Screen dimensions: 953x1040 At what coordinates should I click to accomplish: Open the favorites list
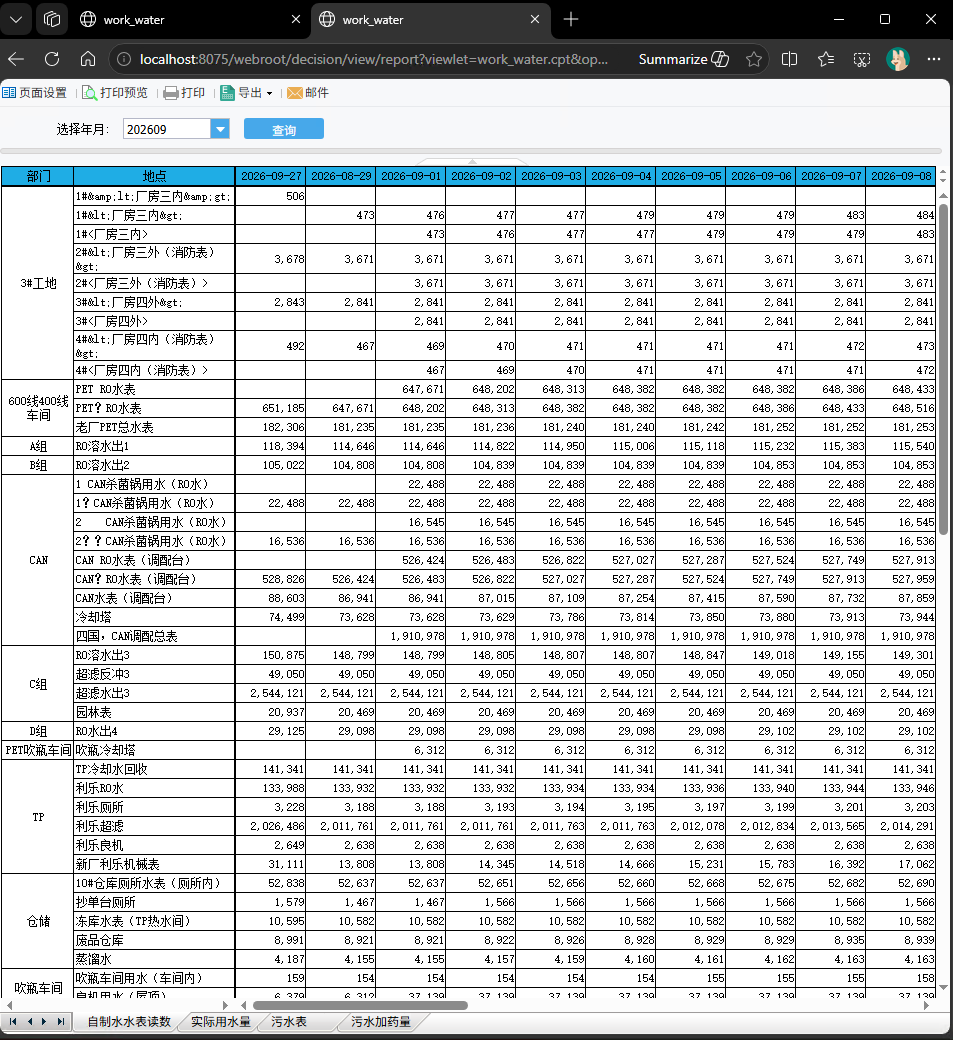(826, 59)
